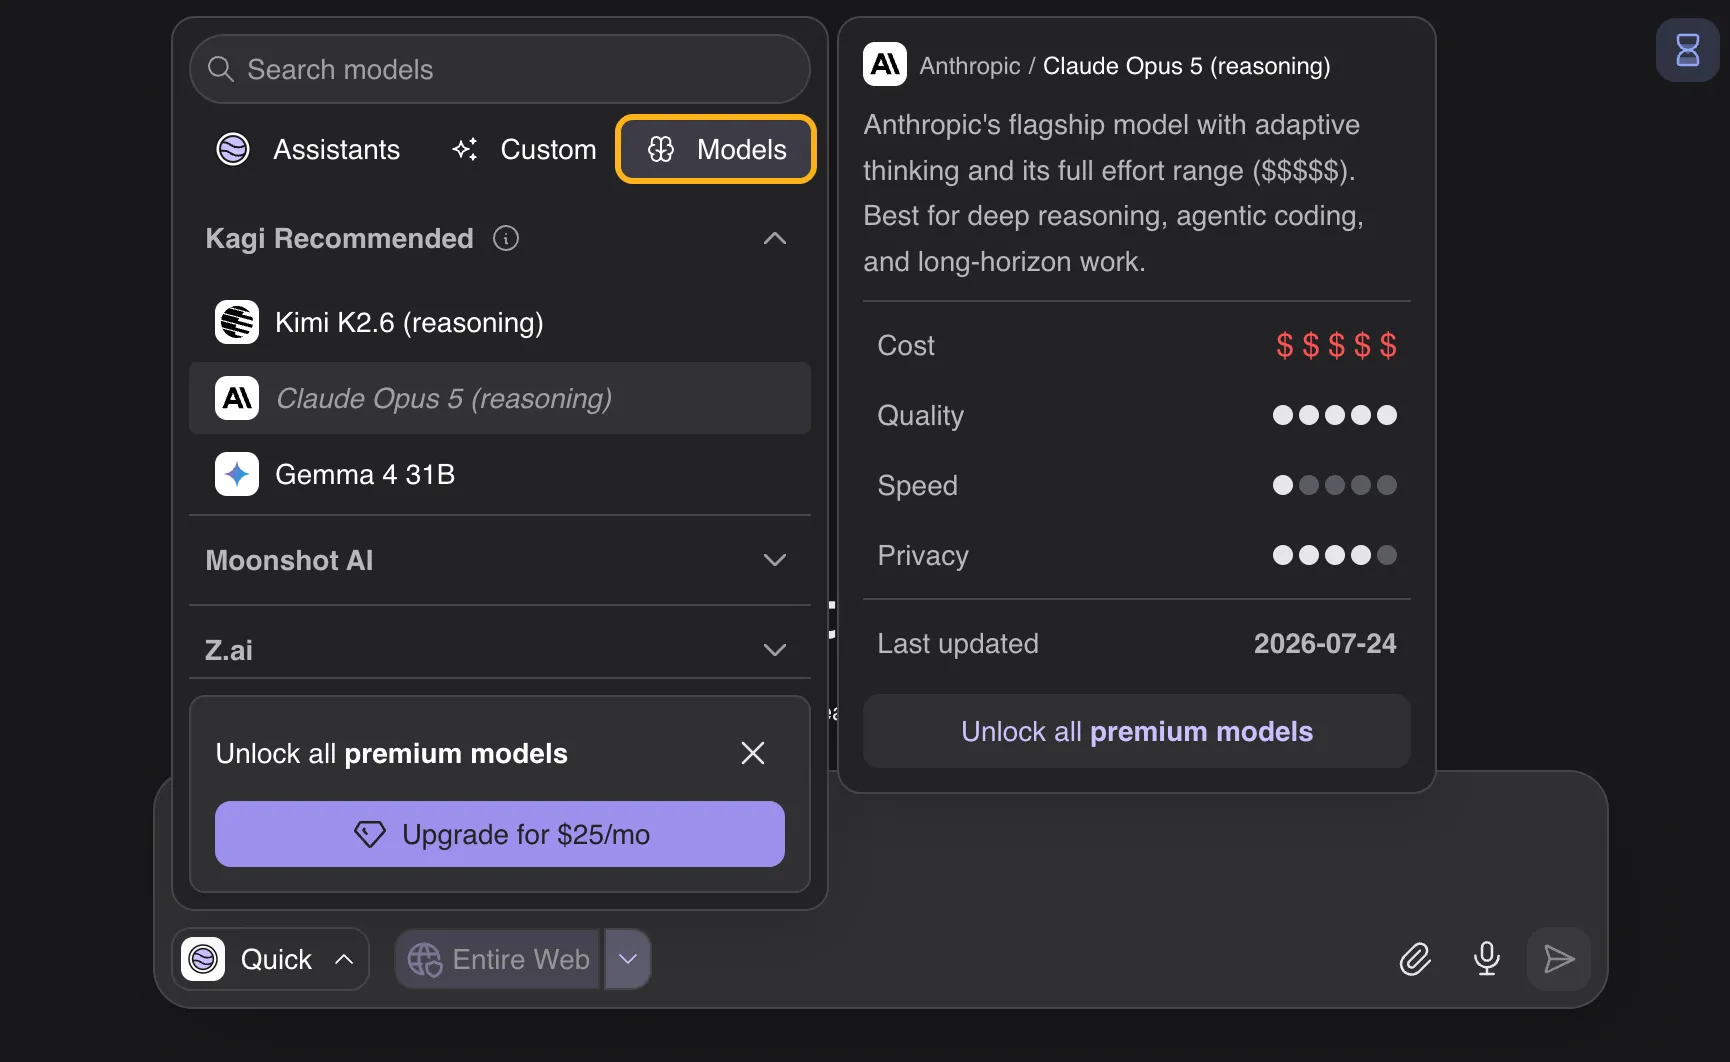Click the search magnifier icon

click(x=220, y=69)
